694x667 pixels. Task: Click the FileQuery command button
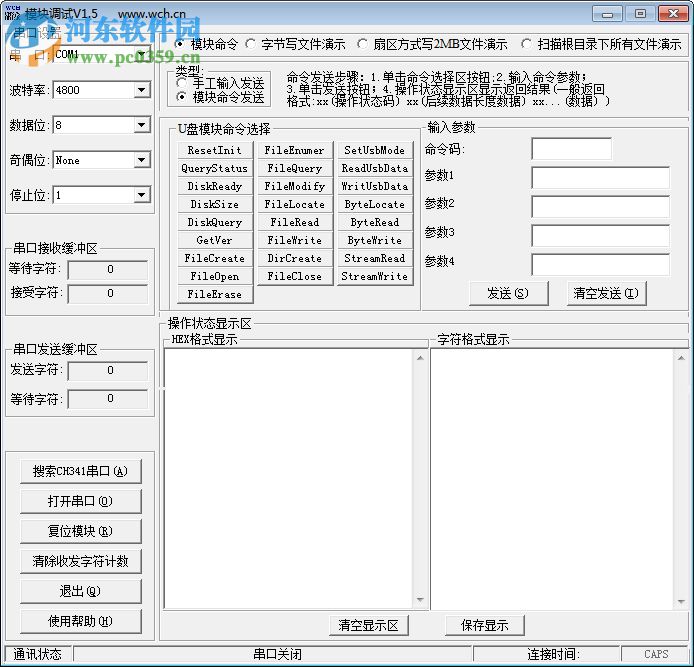(x=295, y=168)
